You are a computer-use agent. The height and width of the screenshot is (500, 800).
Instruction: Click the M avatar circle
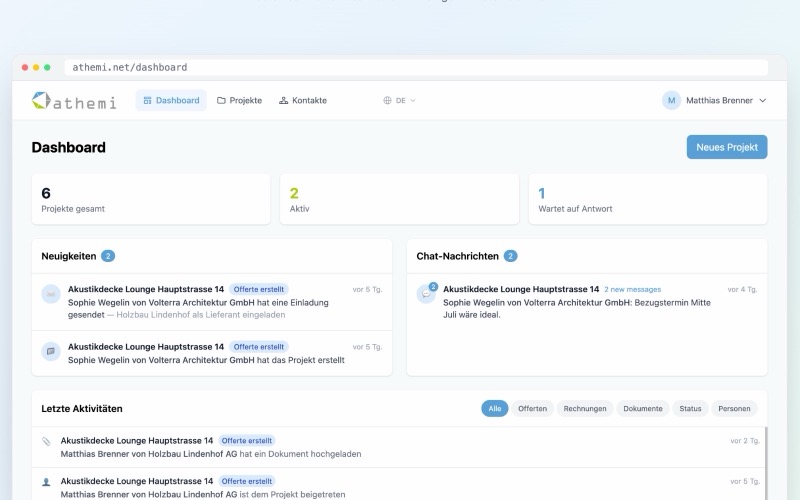[671, 101]
